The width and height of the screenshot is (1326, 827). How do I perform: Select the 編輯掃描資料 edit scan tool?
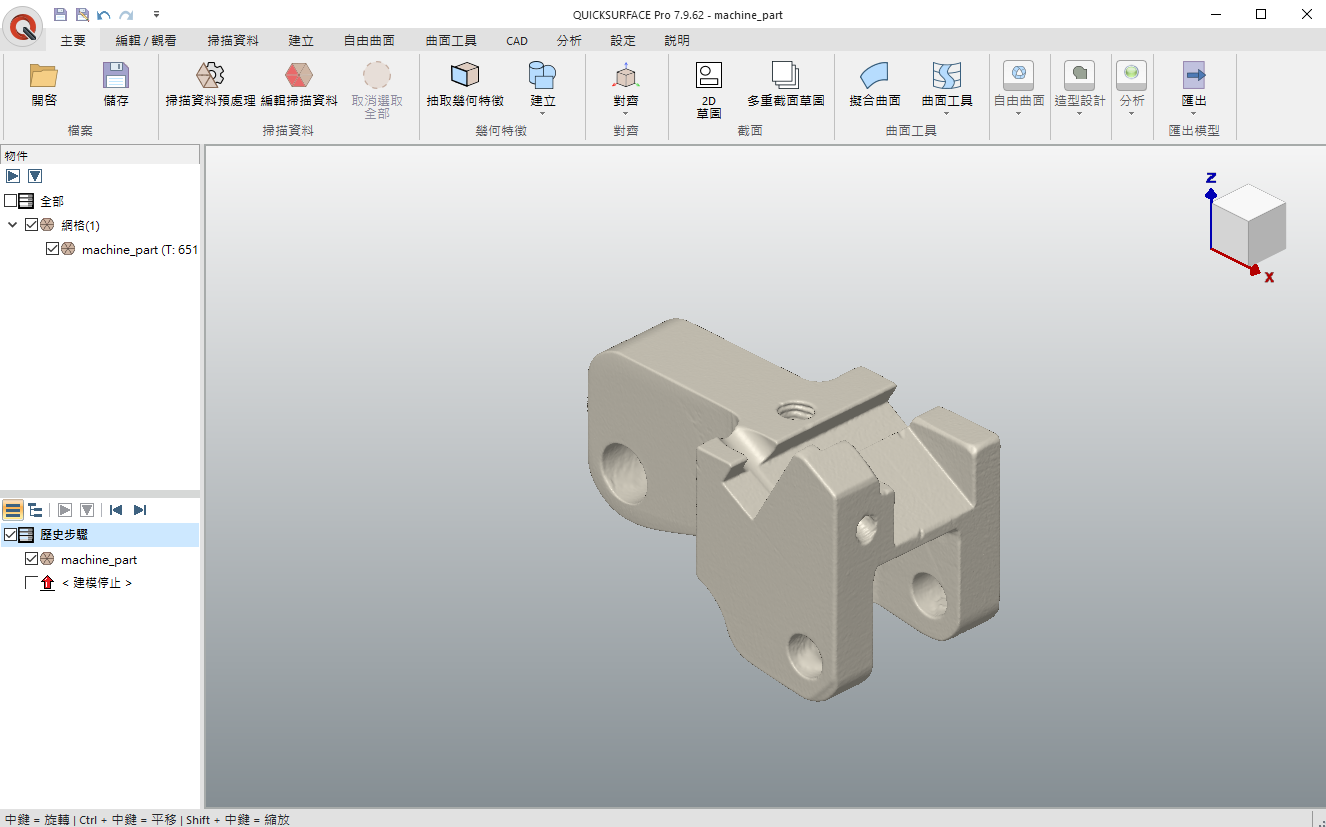299,76
